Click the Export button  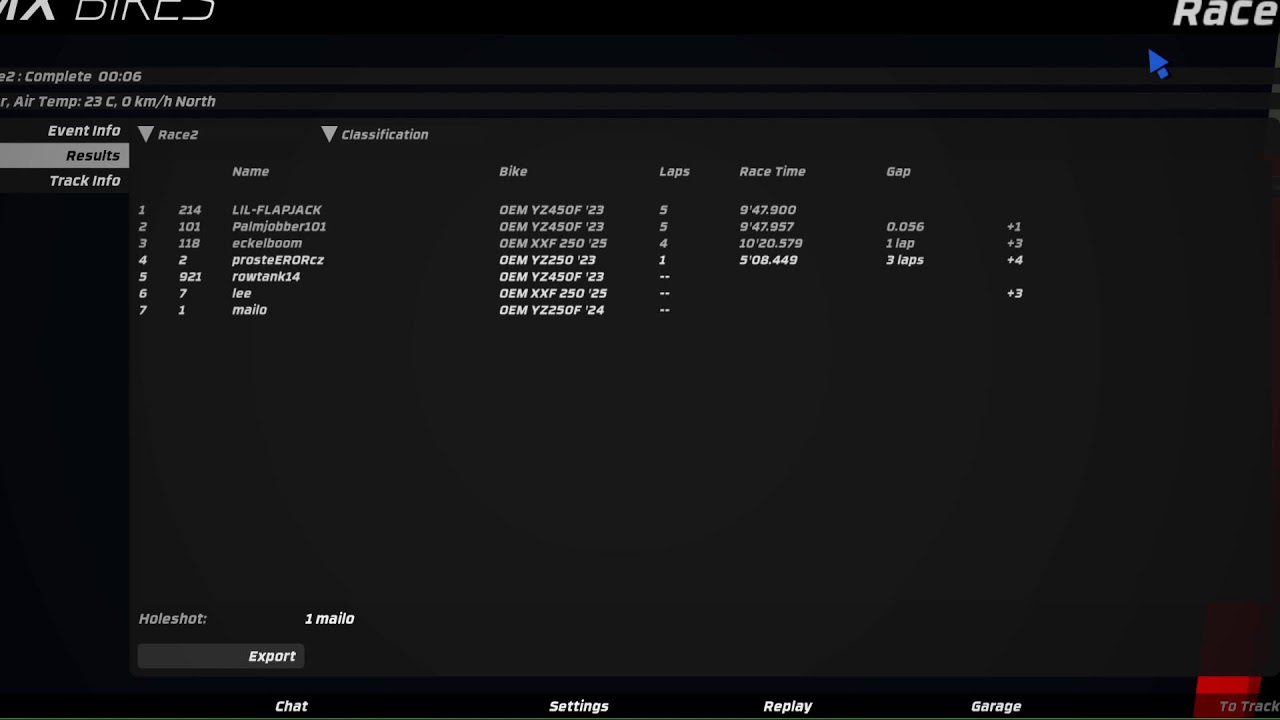pyautogui.click(x=221, y=656)
